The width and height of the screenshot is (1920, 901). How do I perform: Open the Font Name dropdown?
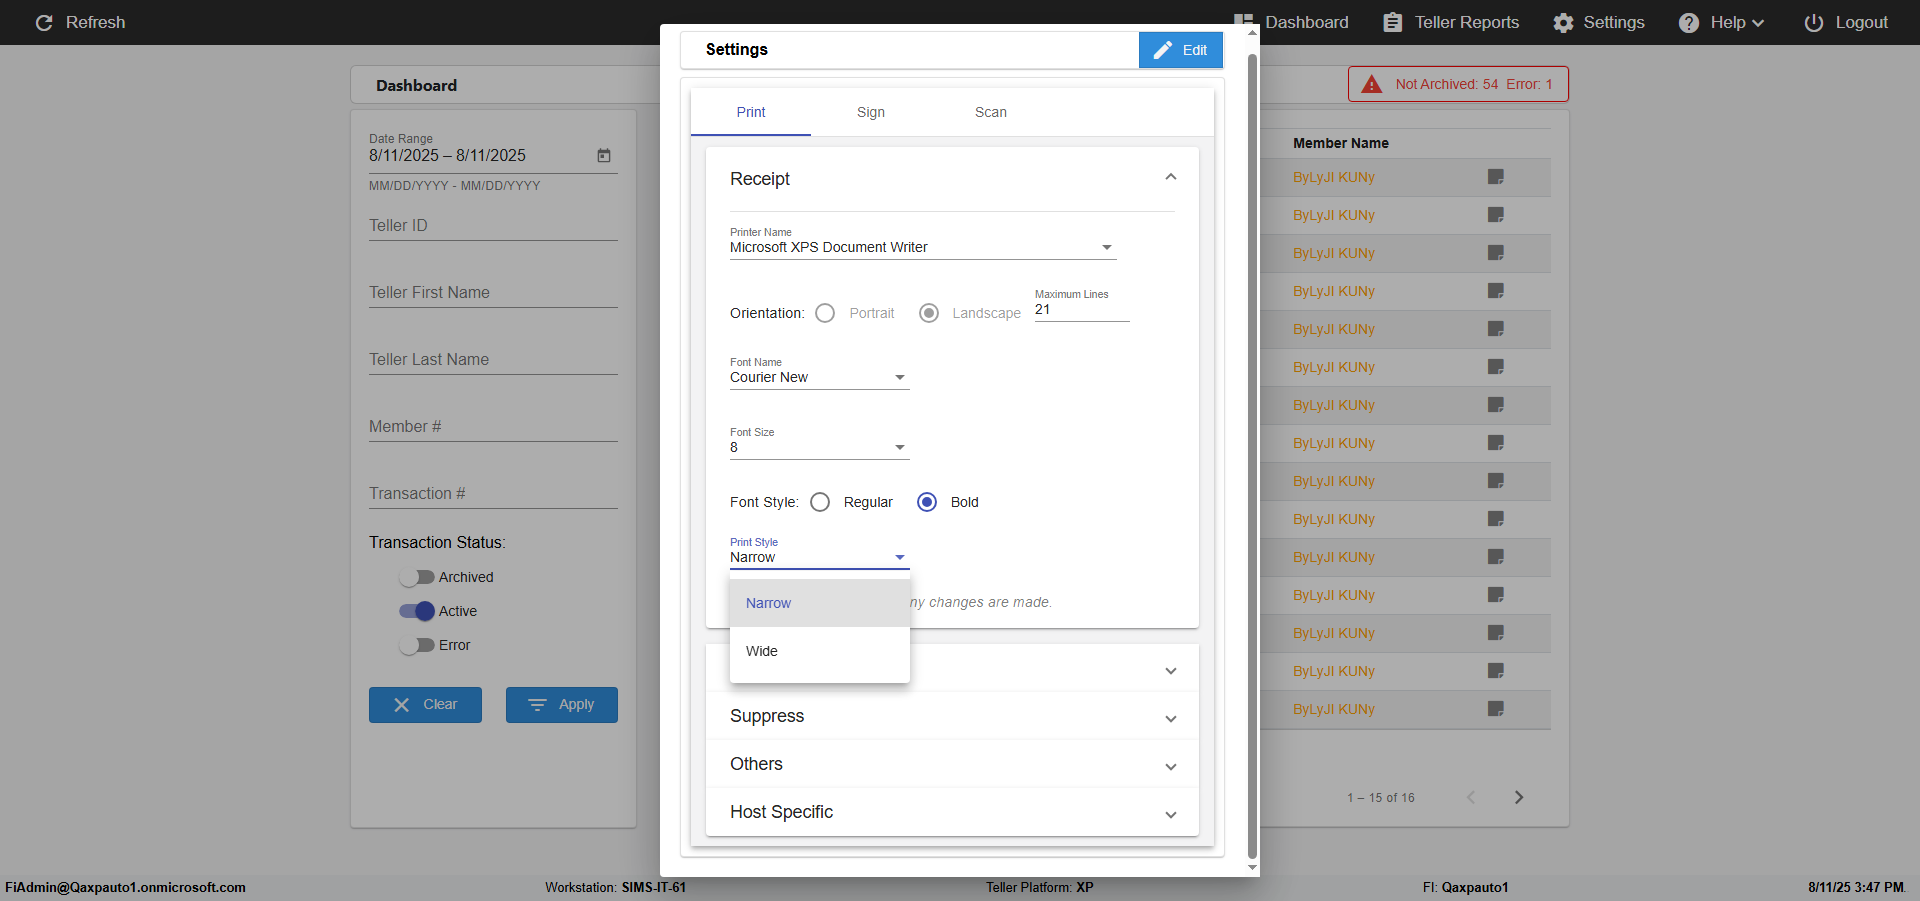tap(820, 377)
